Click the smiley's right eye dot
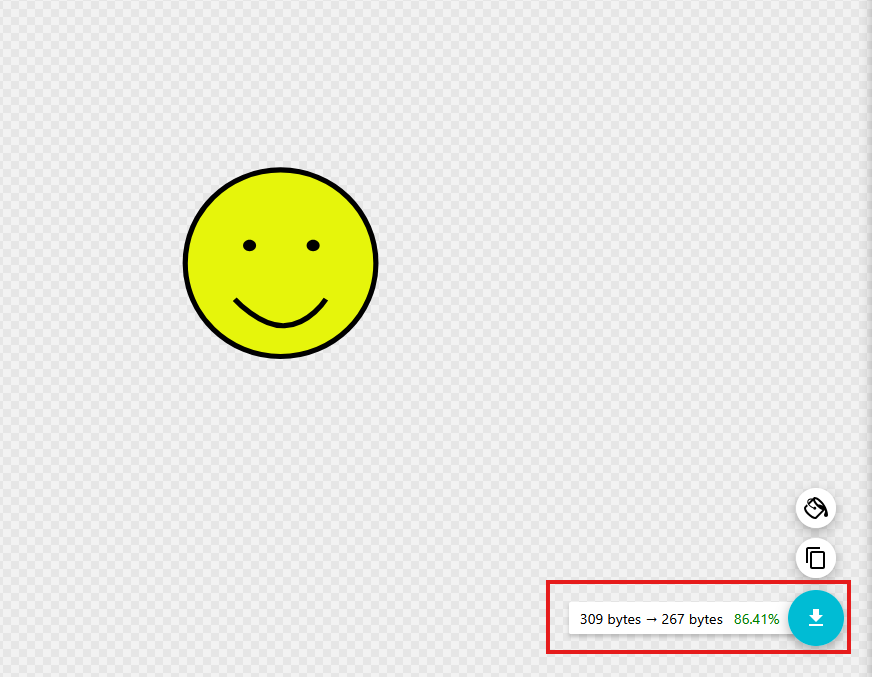Image resolution: width=872 pixels, height=677 pixels. tap(313, 245)
